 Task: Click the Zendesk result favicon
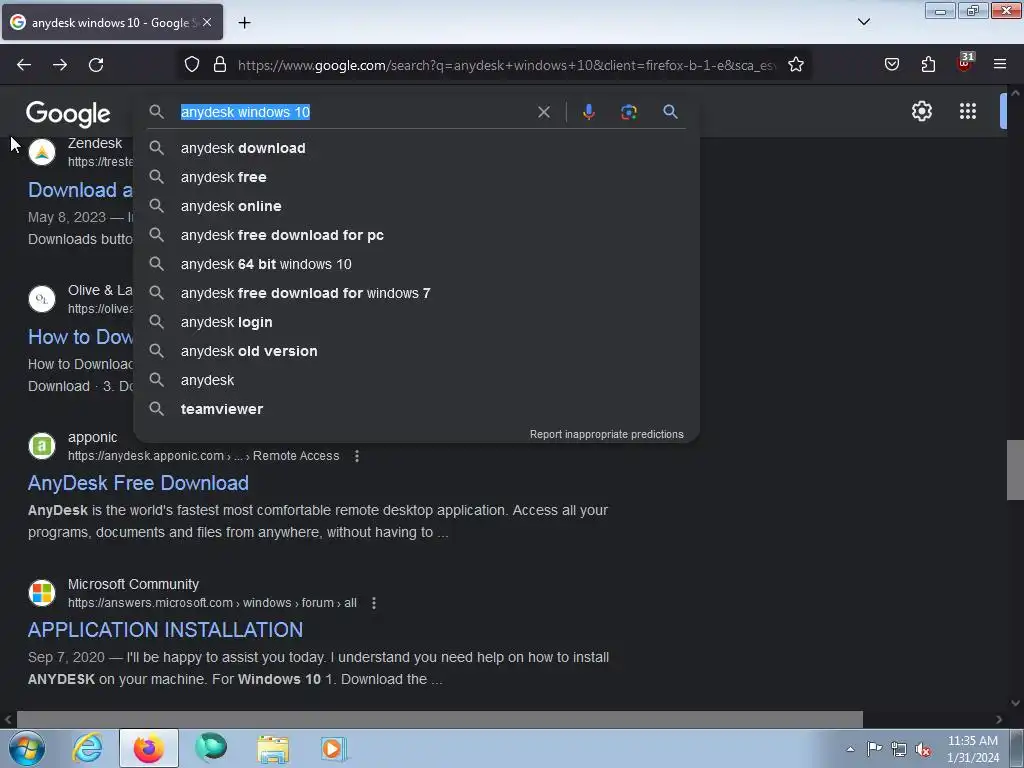[42, 152]
